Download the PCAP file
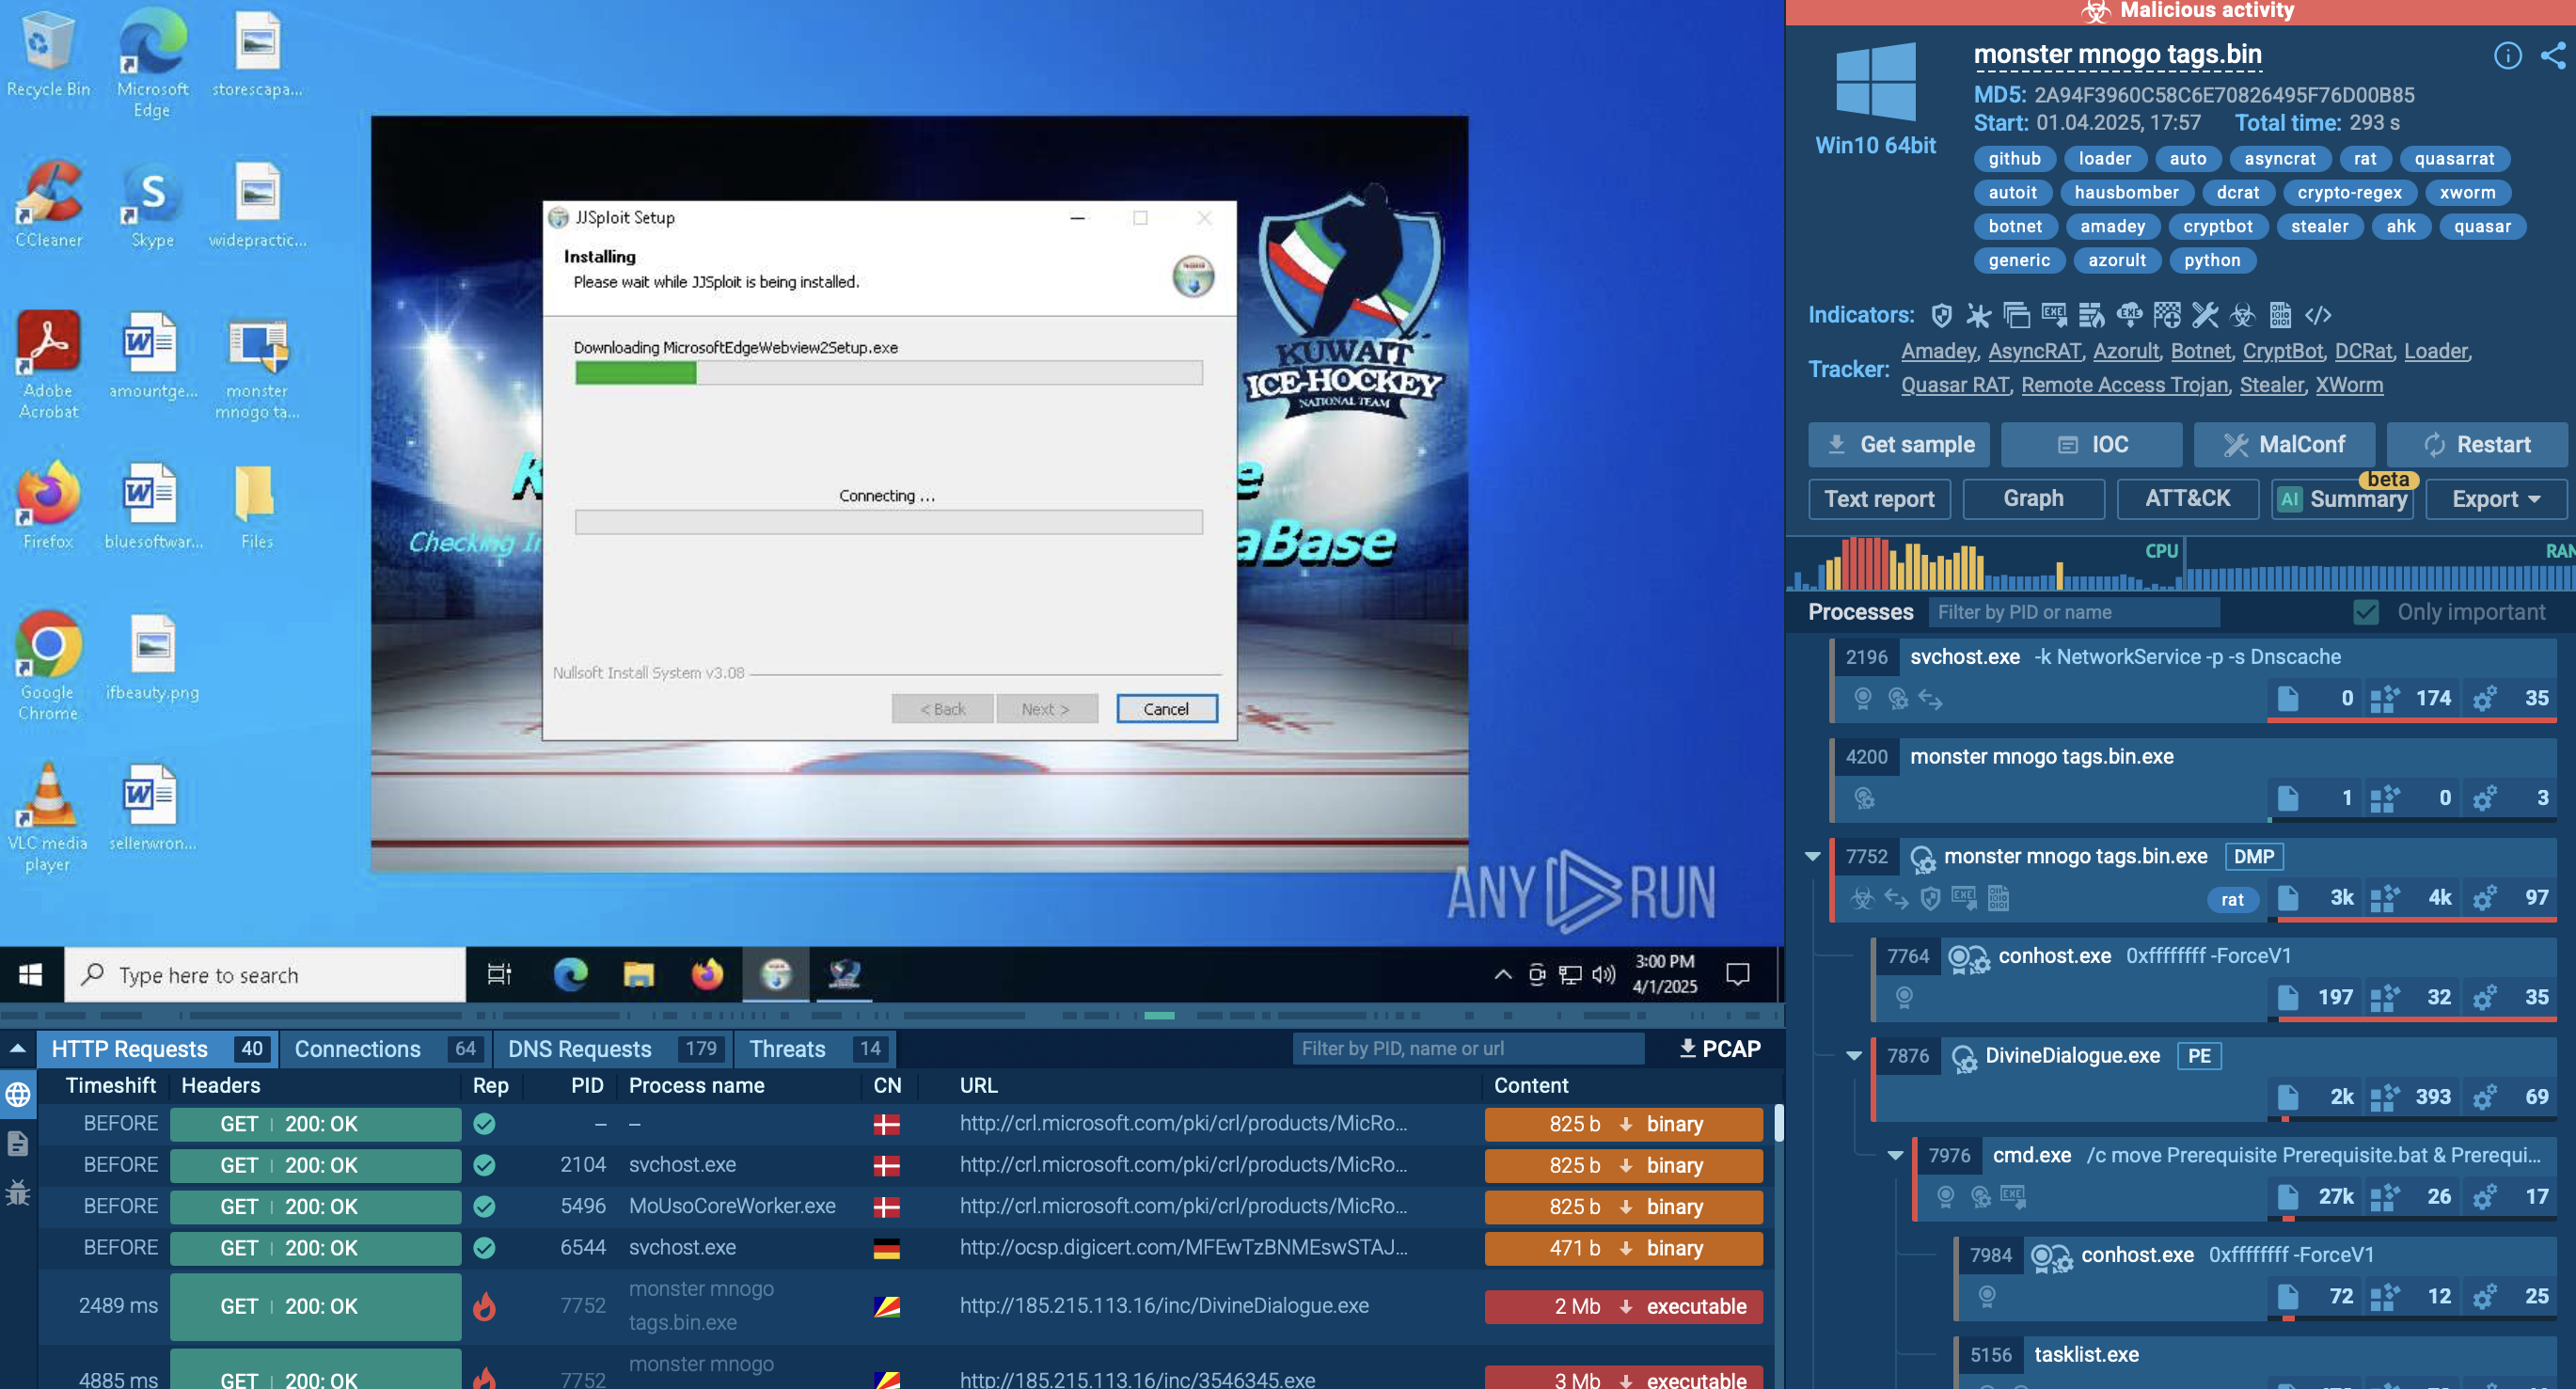The image size is (2576, 1389). pyautogui.click(x=1720, y=1049)
